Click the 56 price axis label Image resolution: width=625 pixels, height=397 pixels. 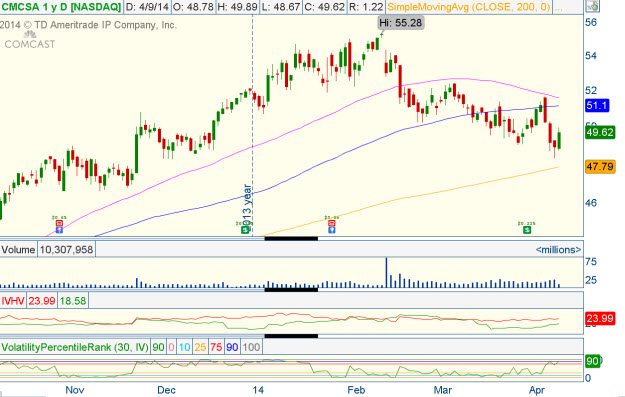coord(591,22)
